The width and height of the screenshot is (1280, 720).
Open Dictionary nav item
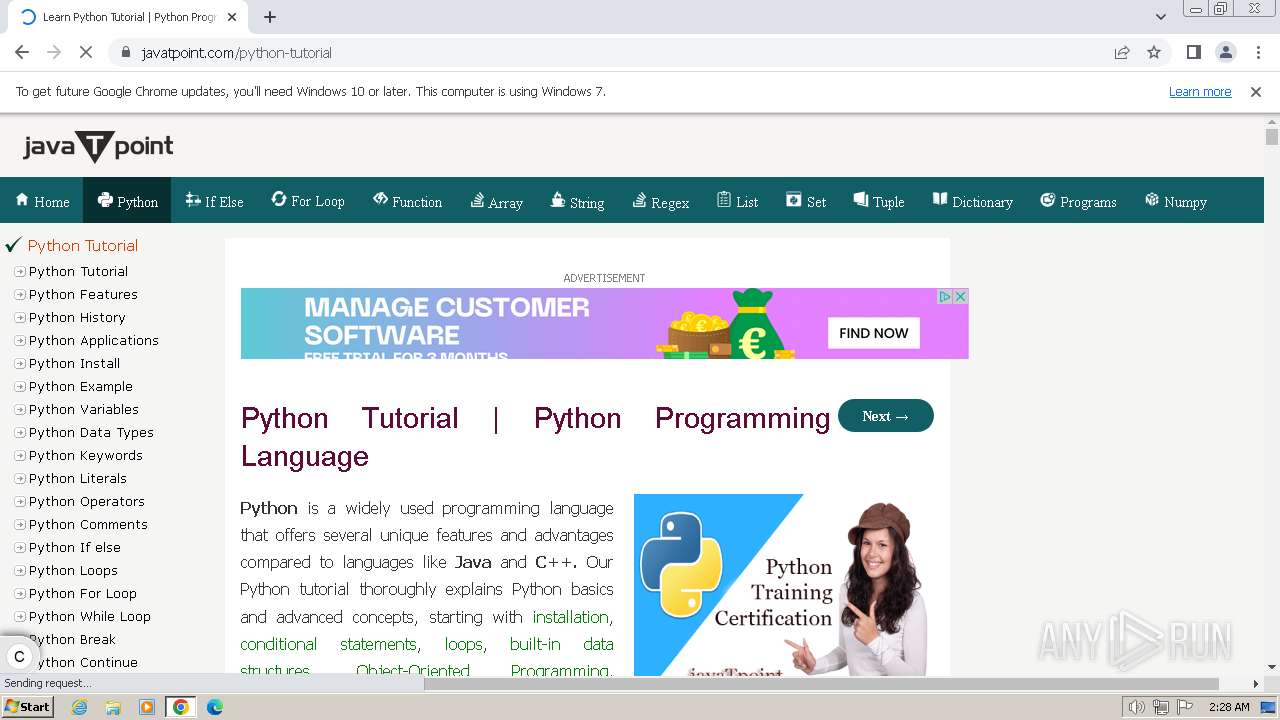click(973, 201)
